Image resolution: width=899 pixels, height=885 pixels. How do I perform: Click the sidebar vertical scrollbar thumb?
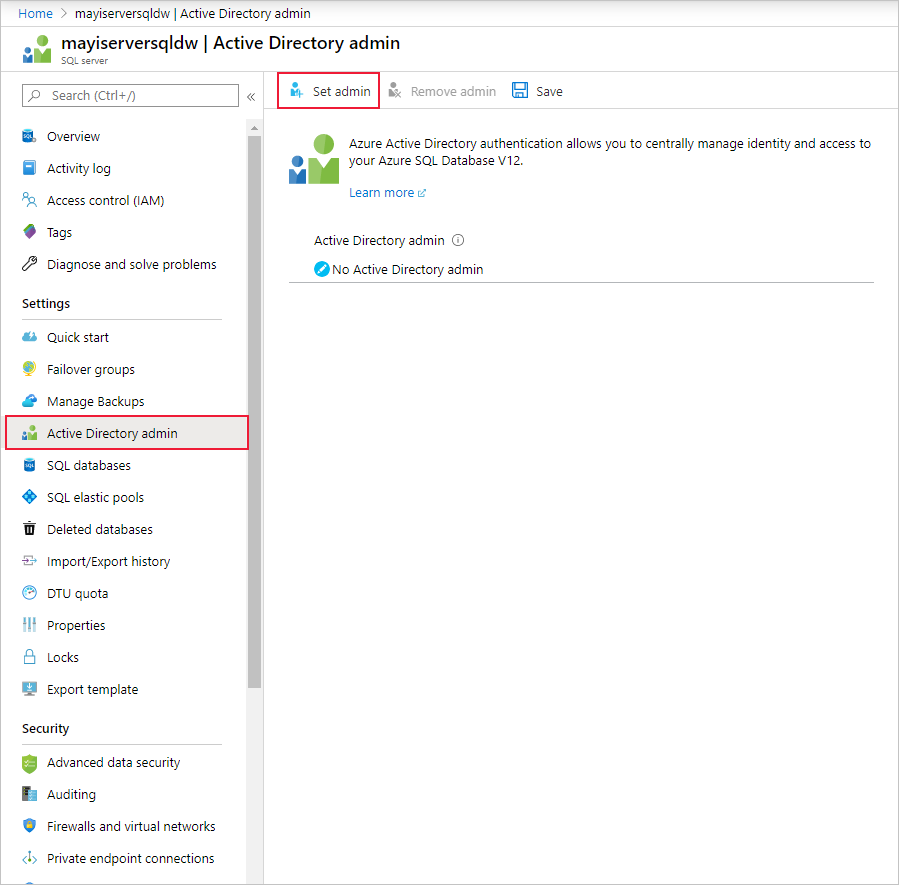pos(255,412)
